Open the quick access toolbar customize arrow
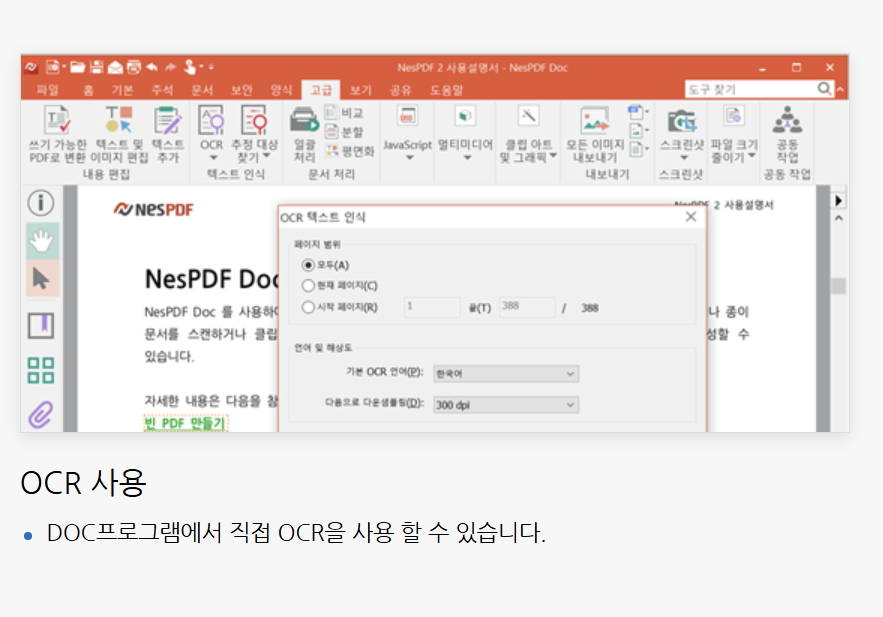This screenshot has width=883, height=617. tap(211, 68)
